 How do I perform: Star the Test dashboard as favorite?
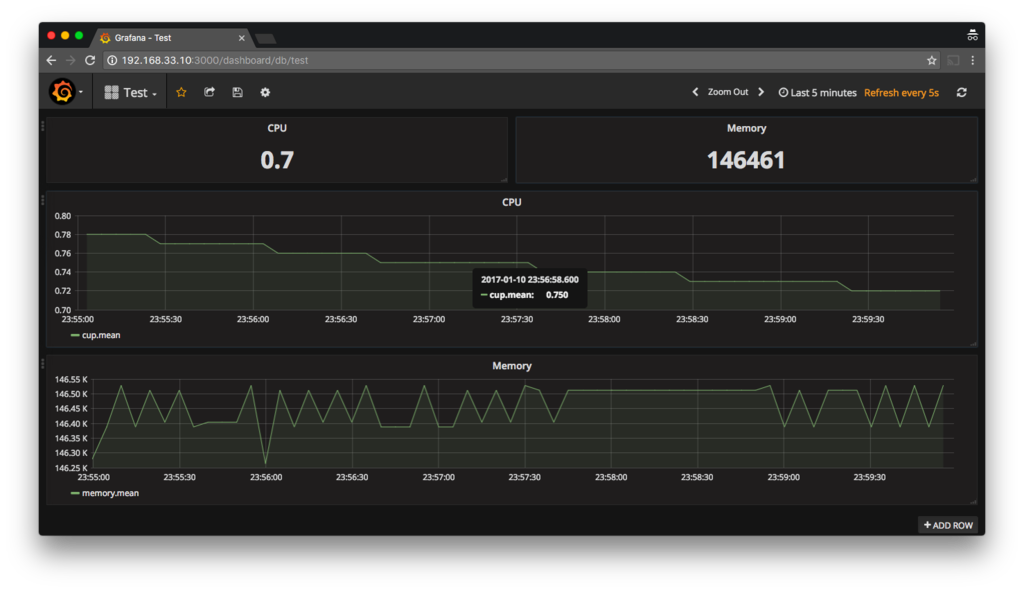click(x=182, y=93)
